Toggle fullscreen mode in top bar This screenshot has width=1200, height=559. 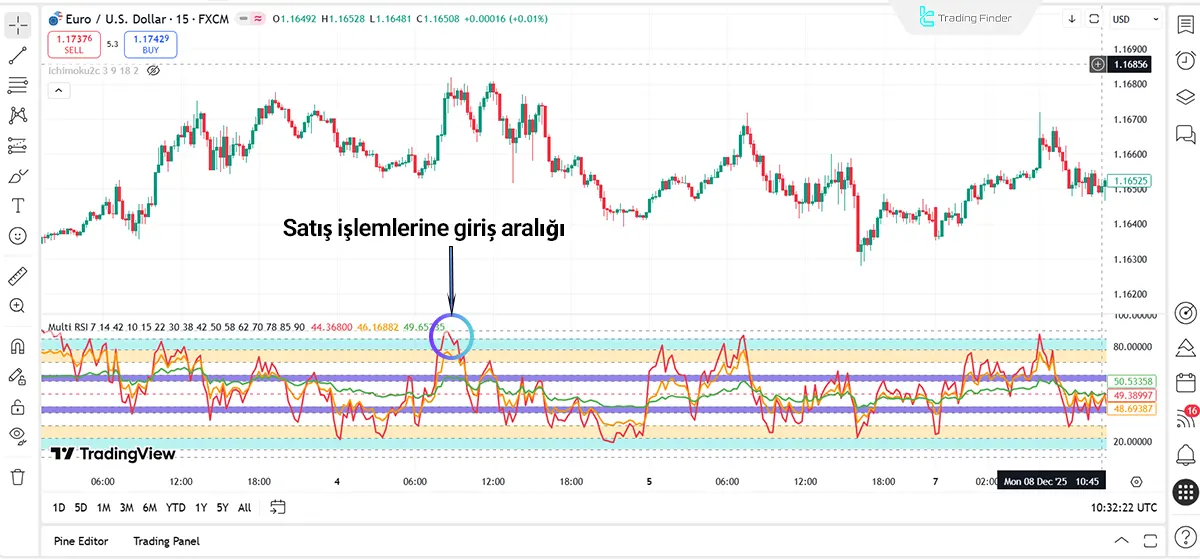click(x=1096, y=19)
